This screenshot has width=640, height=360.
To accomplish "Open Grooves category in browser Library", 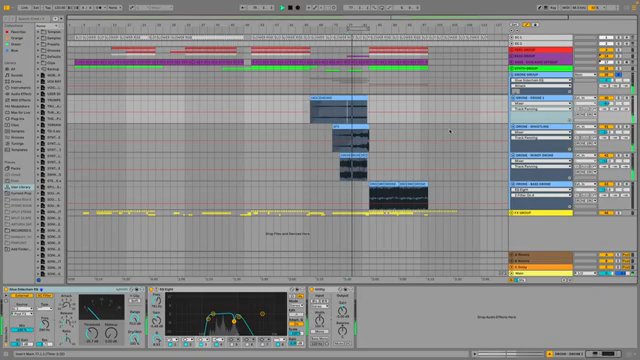I will tap(17, 137).
